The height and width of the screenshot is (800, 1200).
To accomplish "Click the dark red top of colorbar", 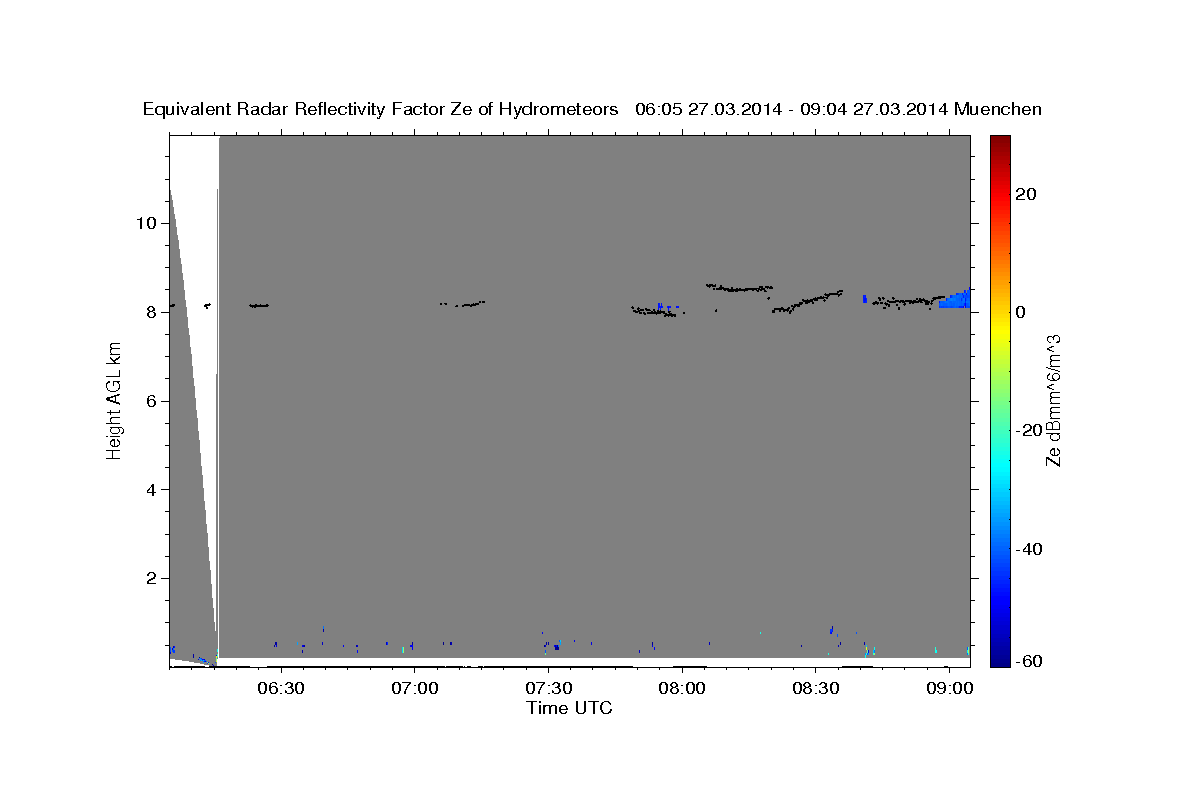I will point(1000,143).
